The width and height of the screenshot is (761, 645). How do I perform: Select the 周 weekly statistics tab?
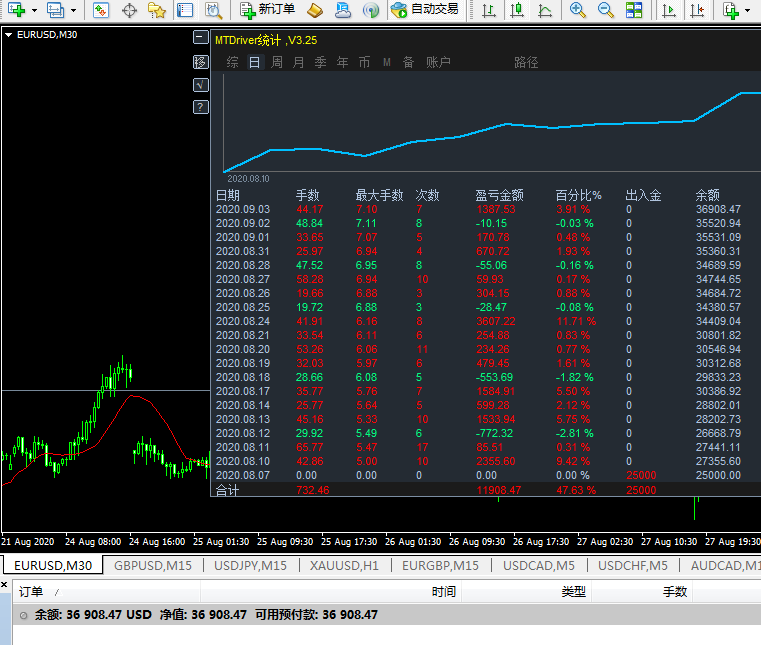pos(277,62)
